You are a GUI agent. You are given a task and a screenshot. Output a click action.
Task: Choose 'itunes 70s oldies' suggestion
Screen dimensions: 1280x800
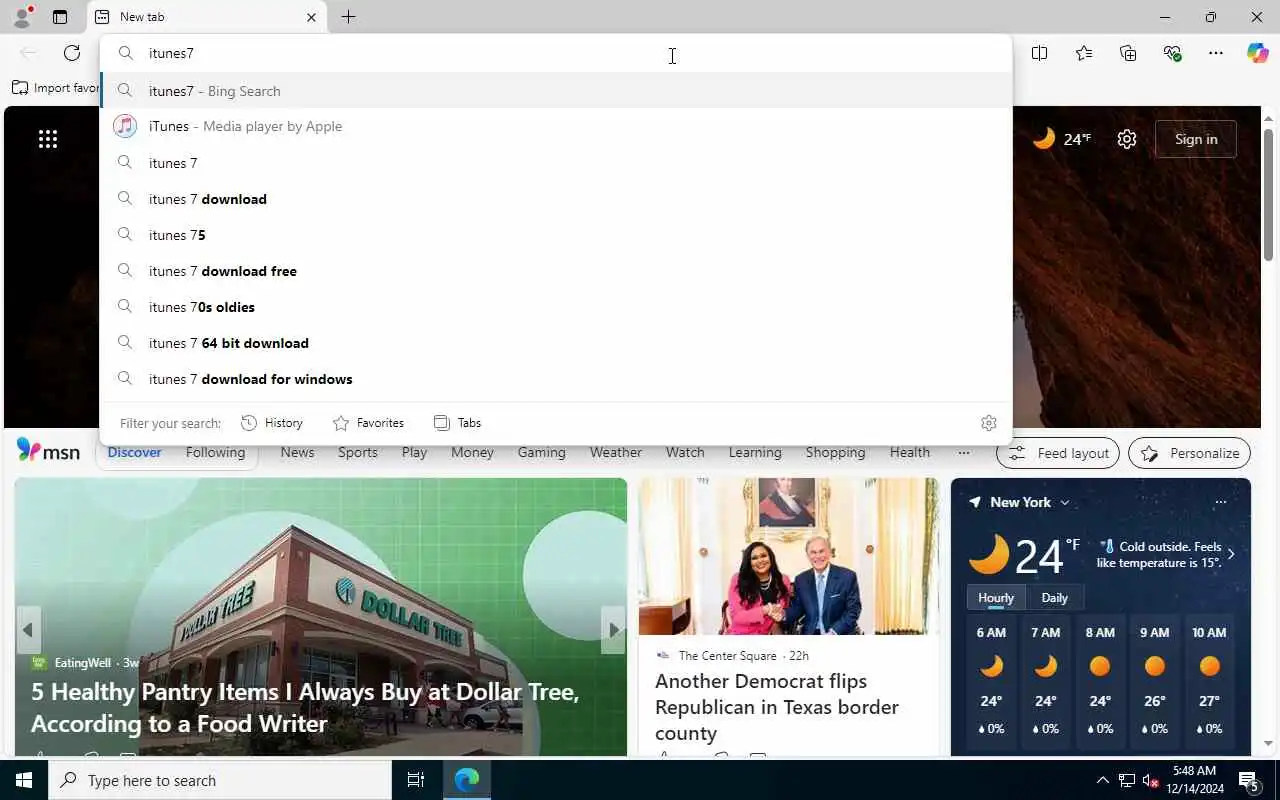tap(556, 307)
